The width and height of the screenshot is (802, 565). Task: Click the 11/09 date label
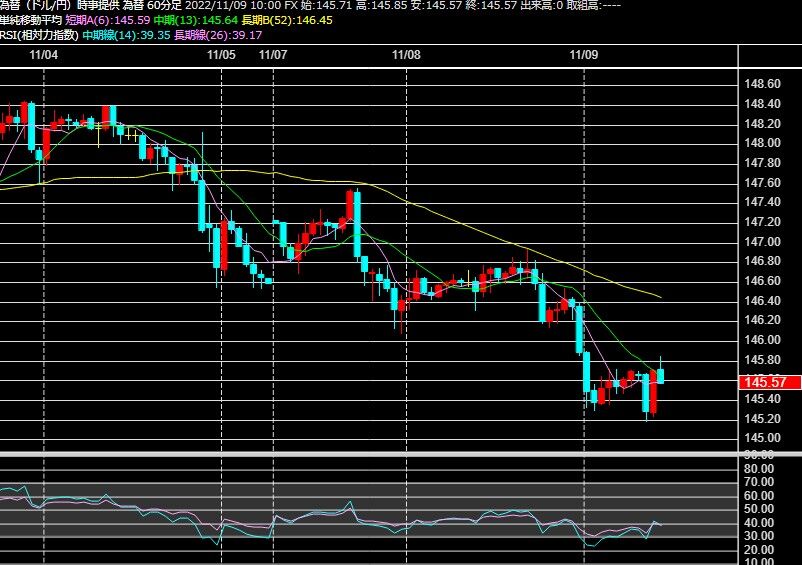(x=584, y=55)
